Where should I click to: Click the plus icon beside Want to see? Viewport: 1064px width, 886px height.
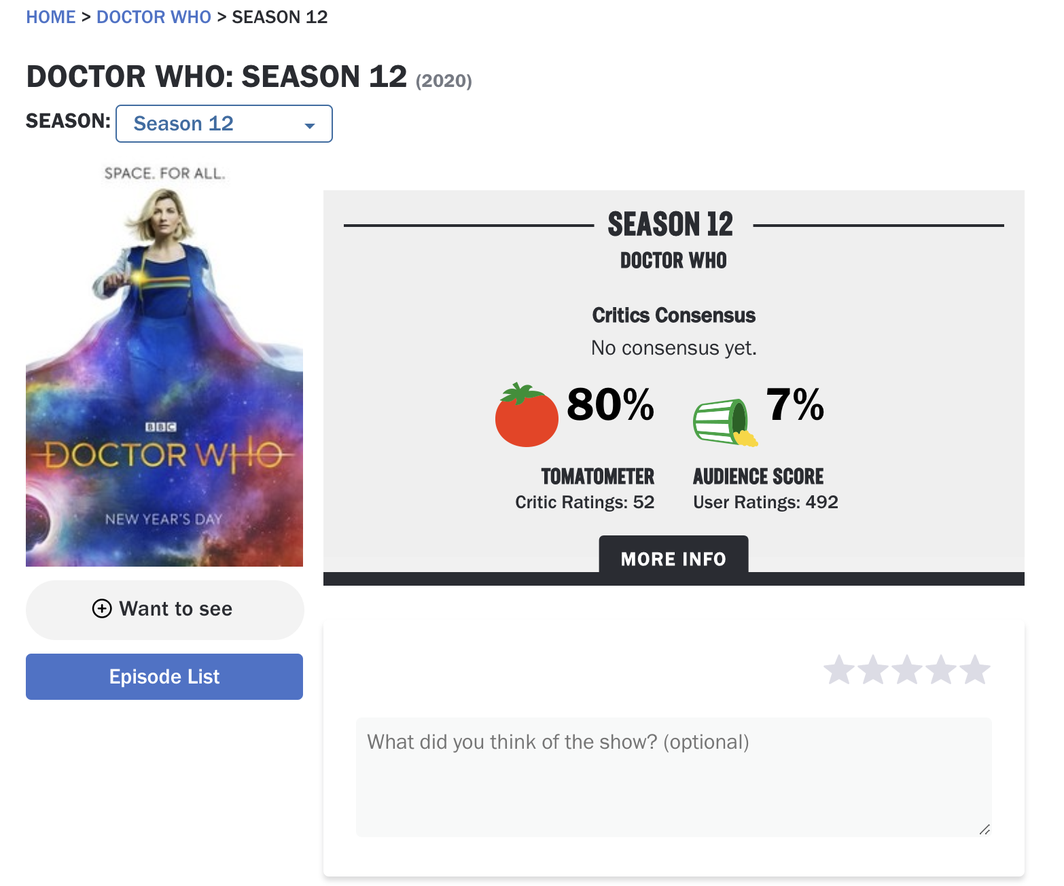click(x=101, y=609)
